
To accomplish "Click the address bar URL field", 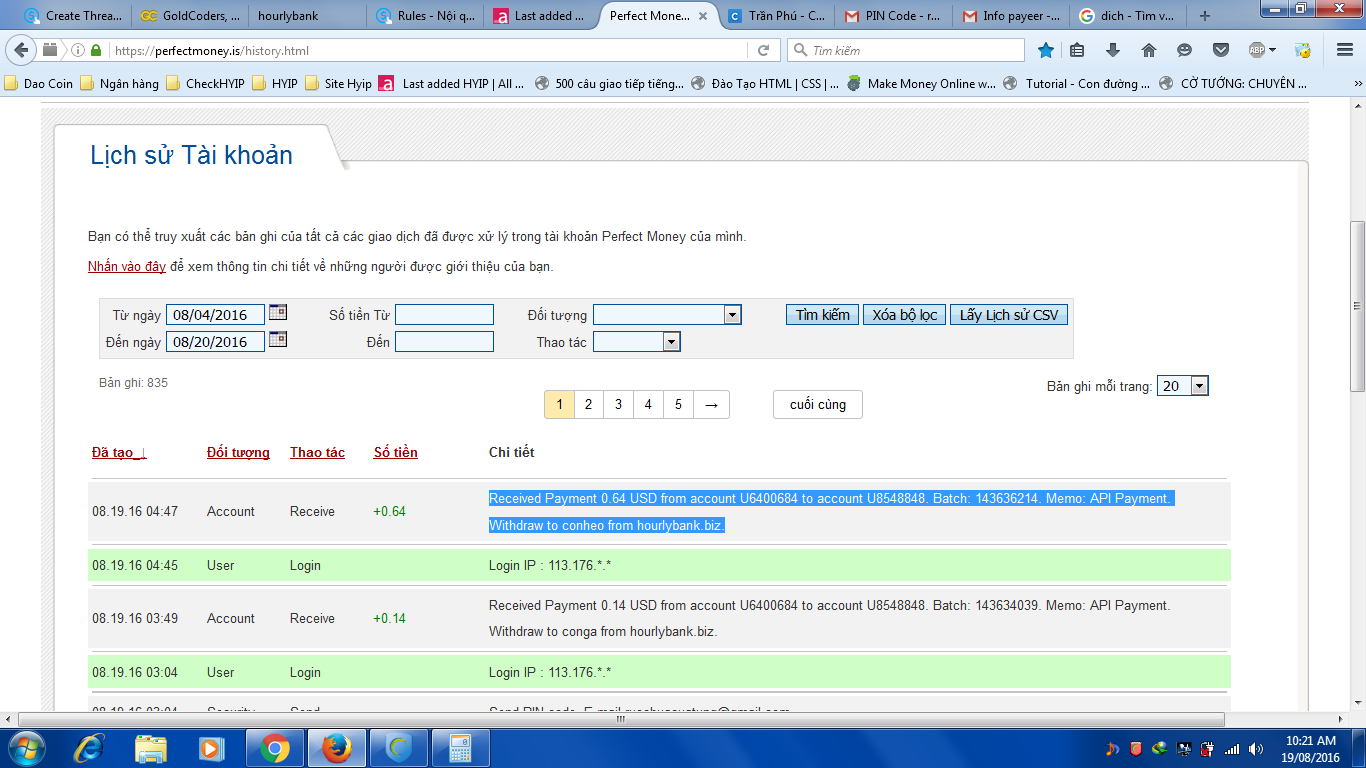I will [x=430, y=50].
